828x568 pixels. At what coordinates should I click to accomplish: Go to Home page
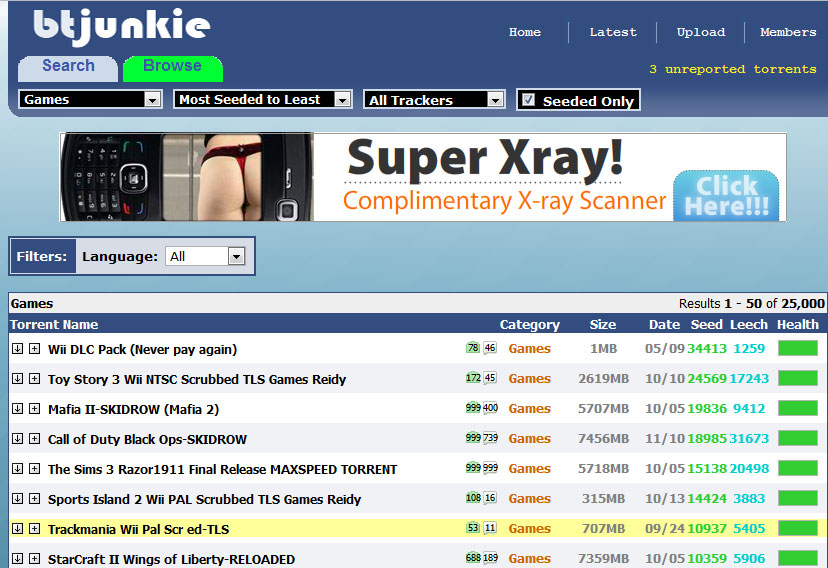point(525,32)
